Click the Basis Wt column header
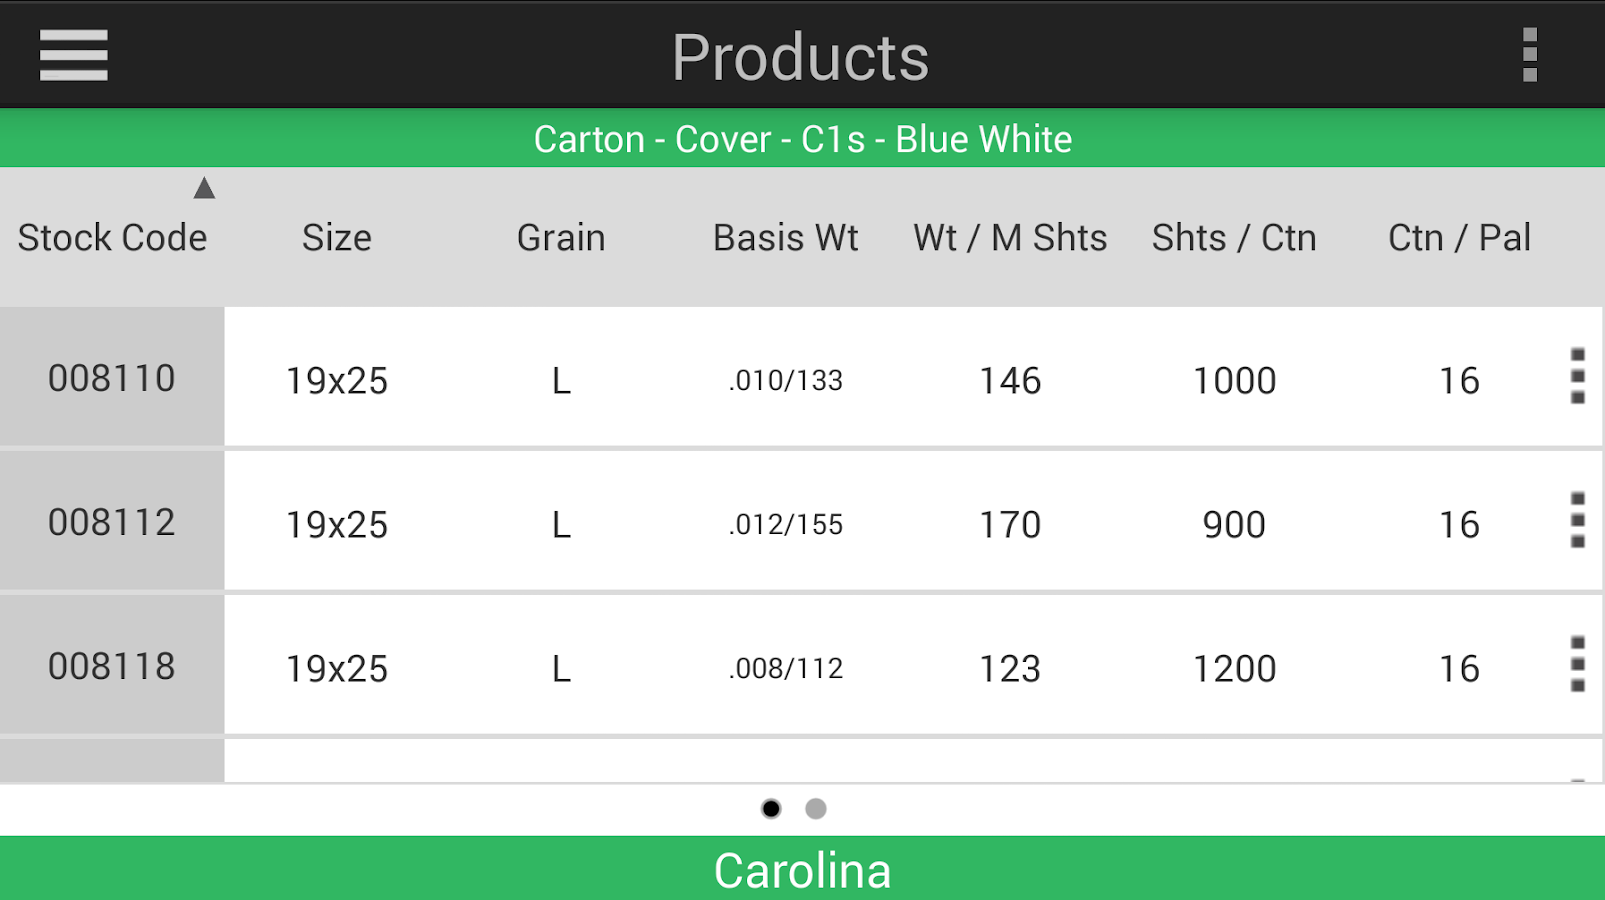 [785, 238]
